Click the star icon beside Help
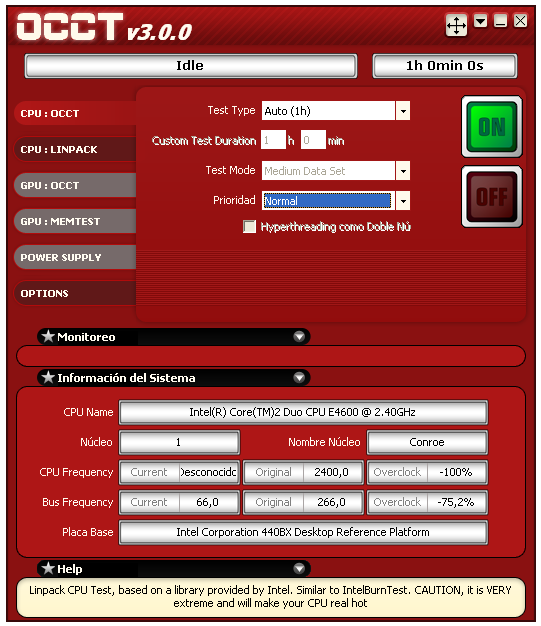The image size is (541, 626). [x=48, y=568]
